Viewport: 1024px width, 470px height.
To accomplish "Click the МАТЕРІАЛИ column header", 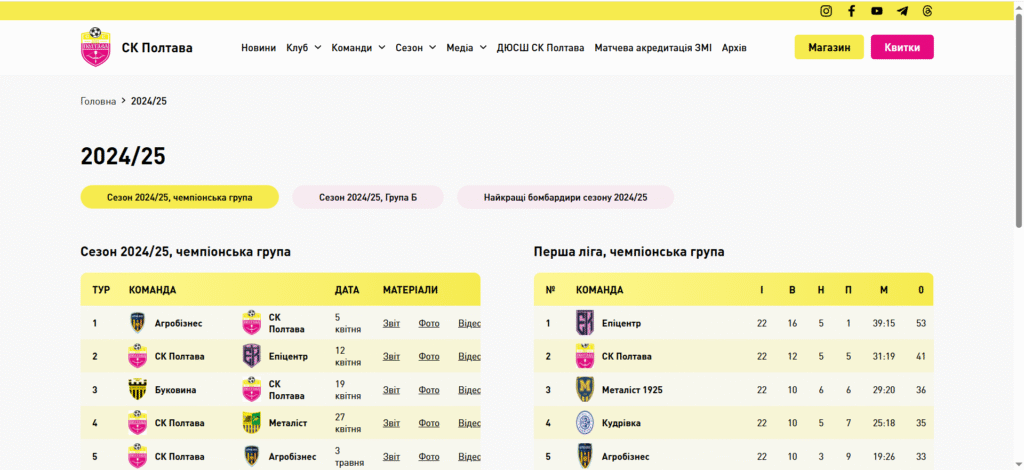I will pyautogui.click(x=410, y=290).
